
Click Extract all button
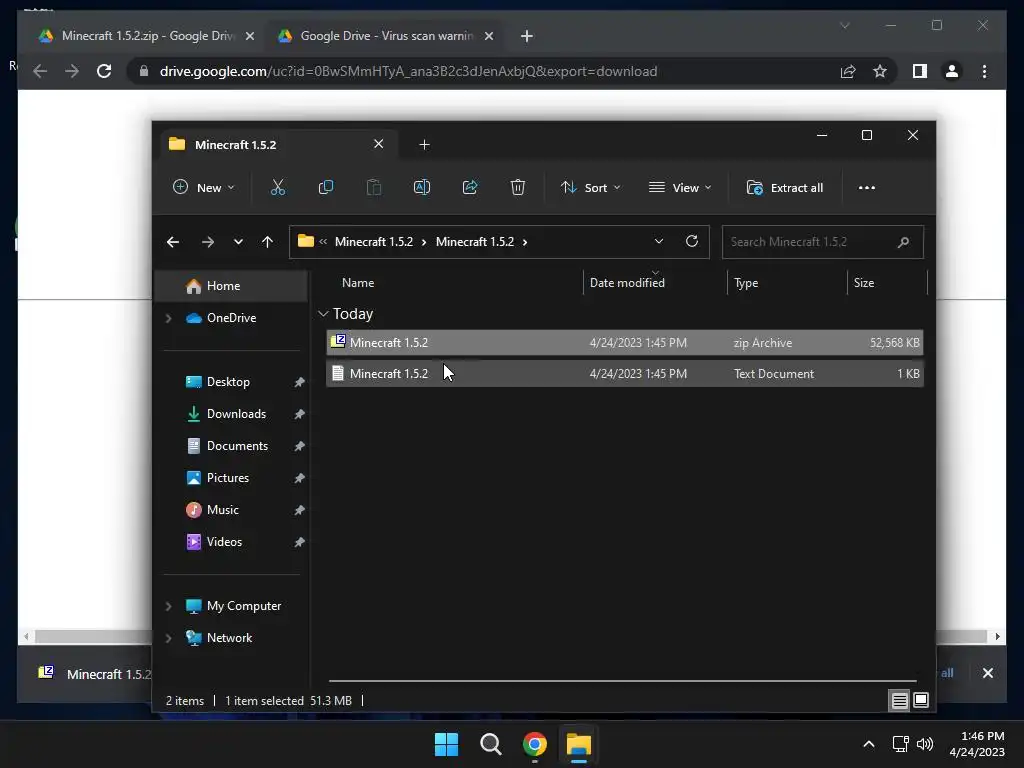point(784,187)
